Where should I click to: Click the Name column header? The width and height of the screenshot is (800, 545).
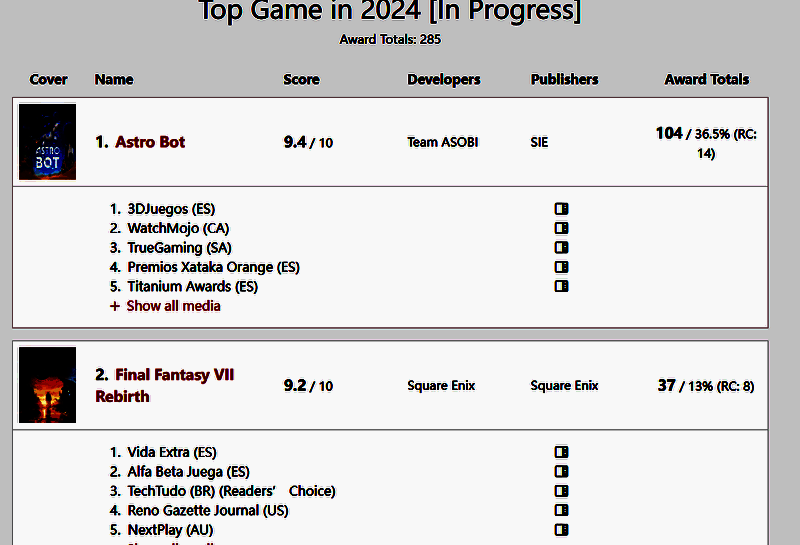(114, 79)
